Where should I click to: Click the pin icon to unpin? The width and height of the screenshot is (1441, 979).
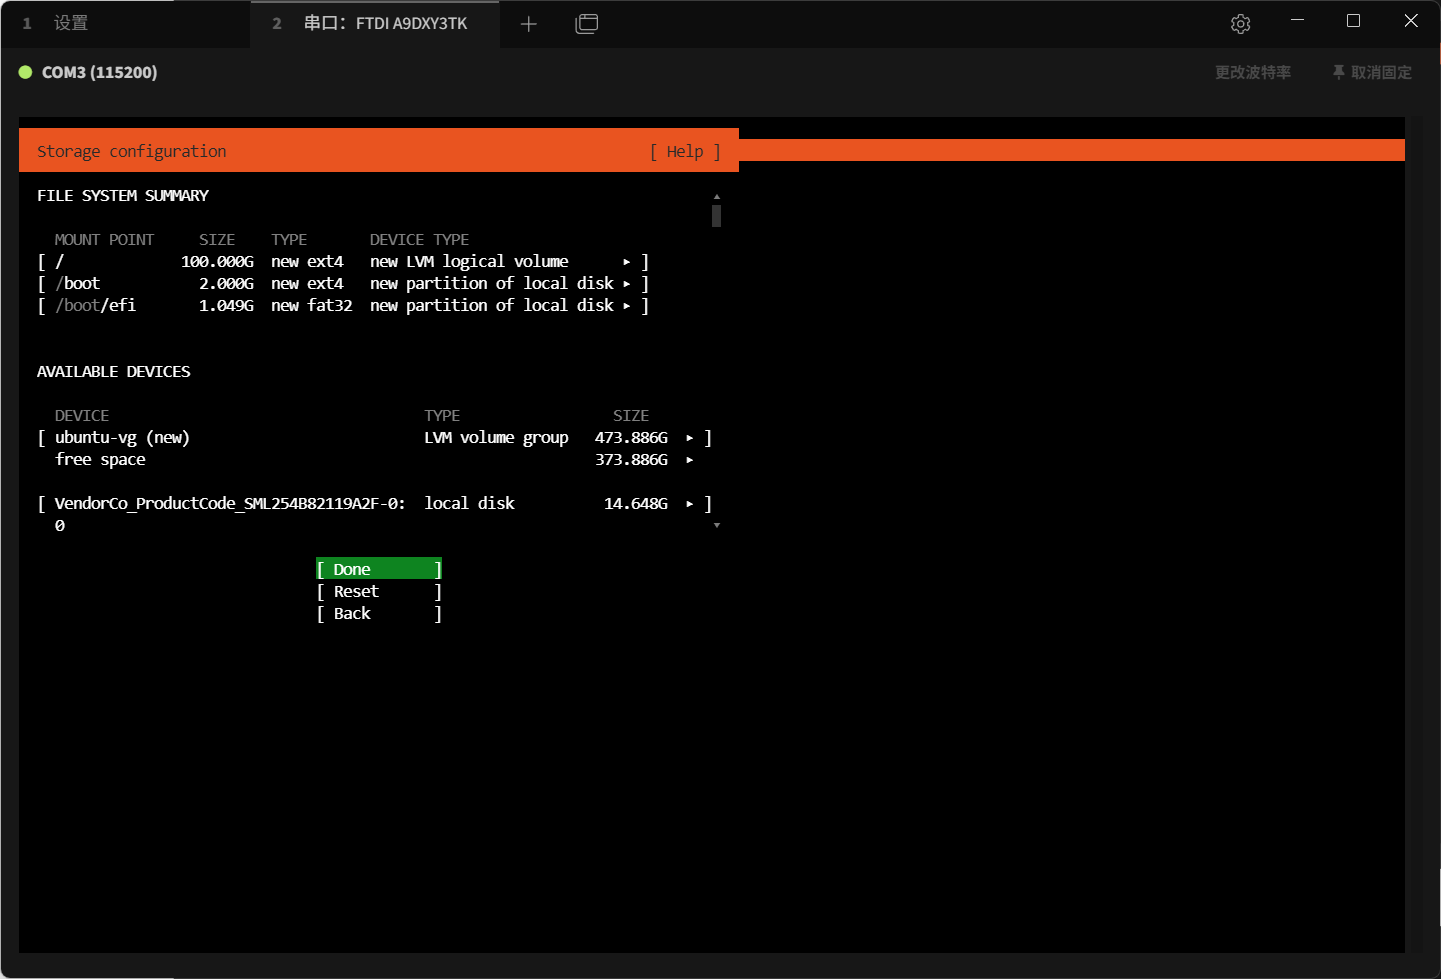point(1338,72)
